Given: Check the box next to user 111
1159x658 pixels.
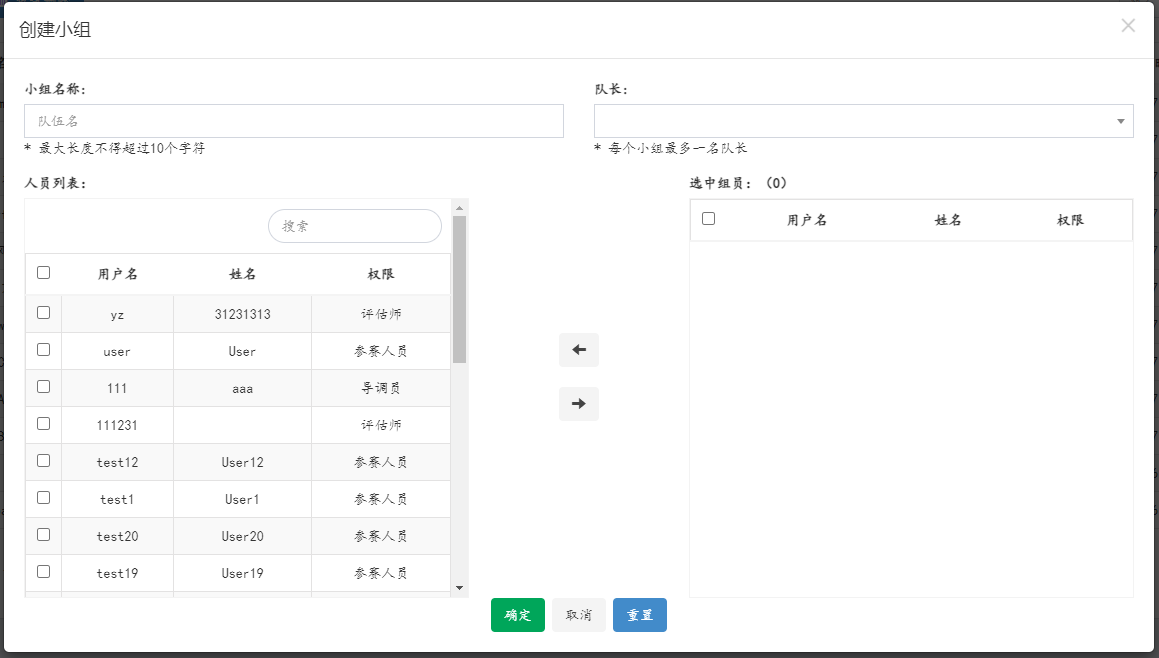Looking at the screenshot, I should click(x=43, y=387).
